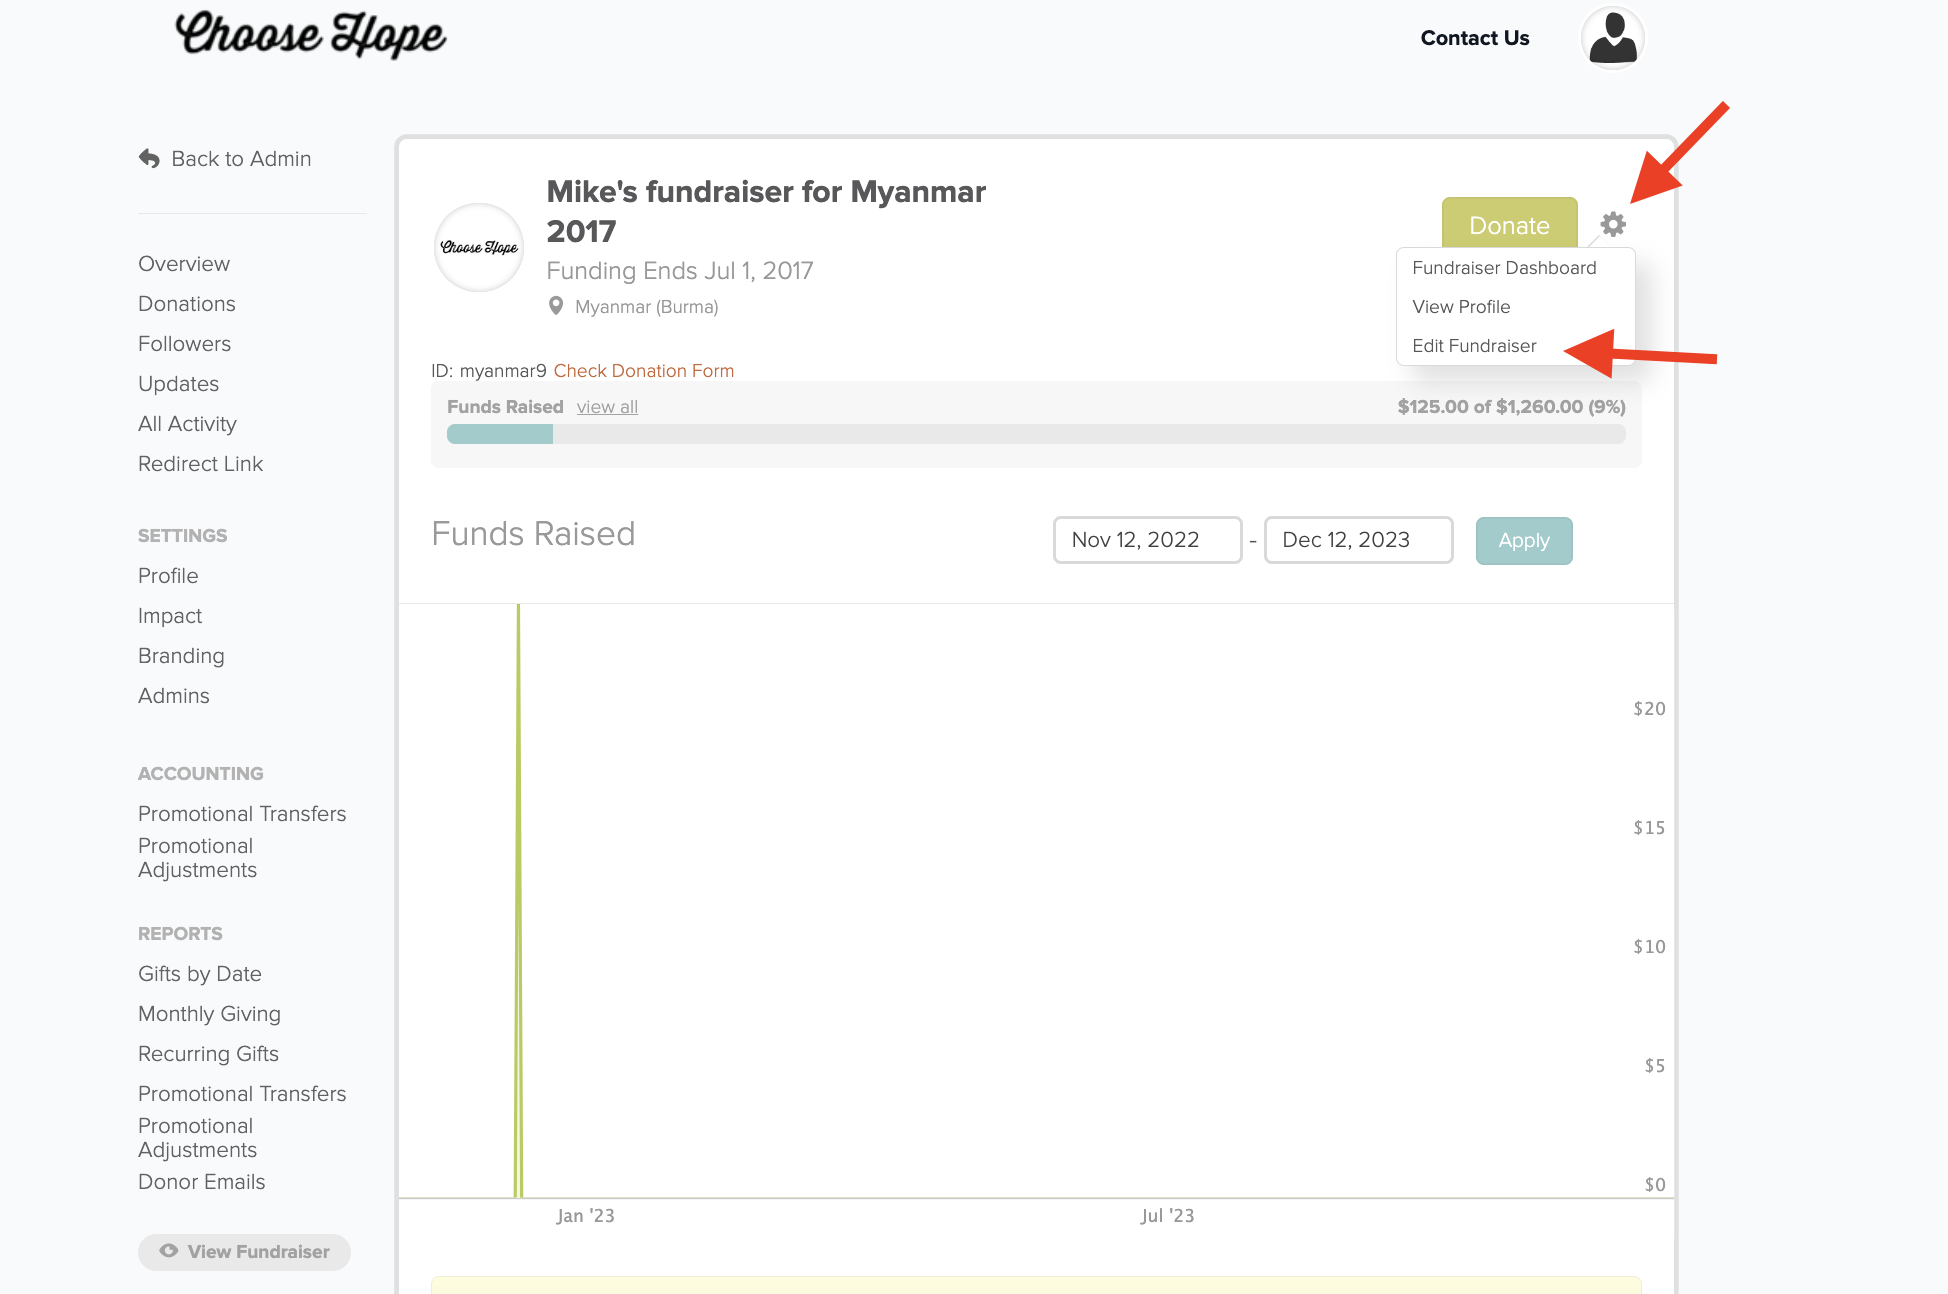Screen dimensions: 1948x1294
Task: Click the Donate button
Action: [x=1509, y=225]
